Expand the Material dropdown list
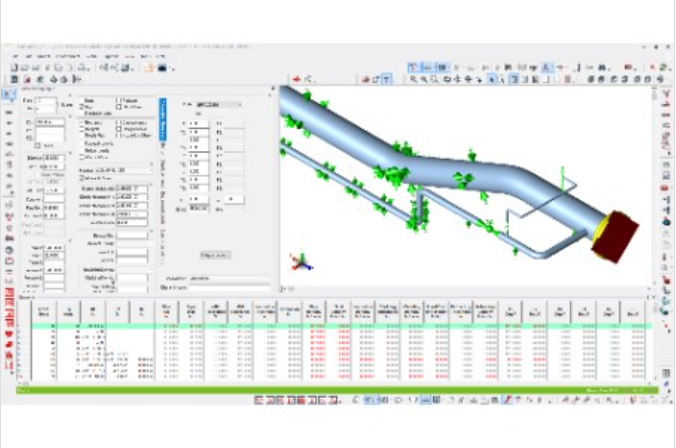676x448 pixels. [116, 170]
